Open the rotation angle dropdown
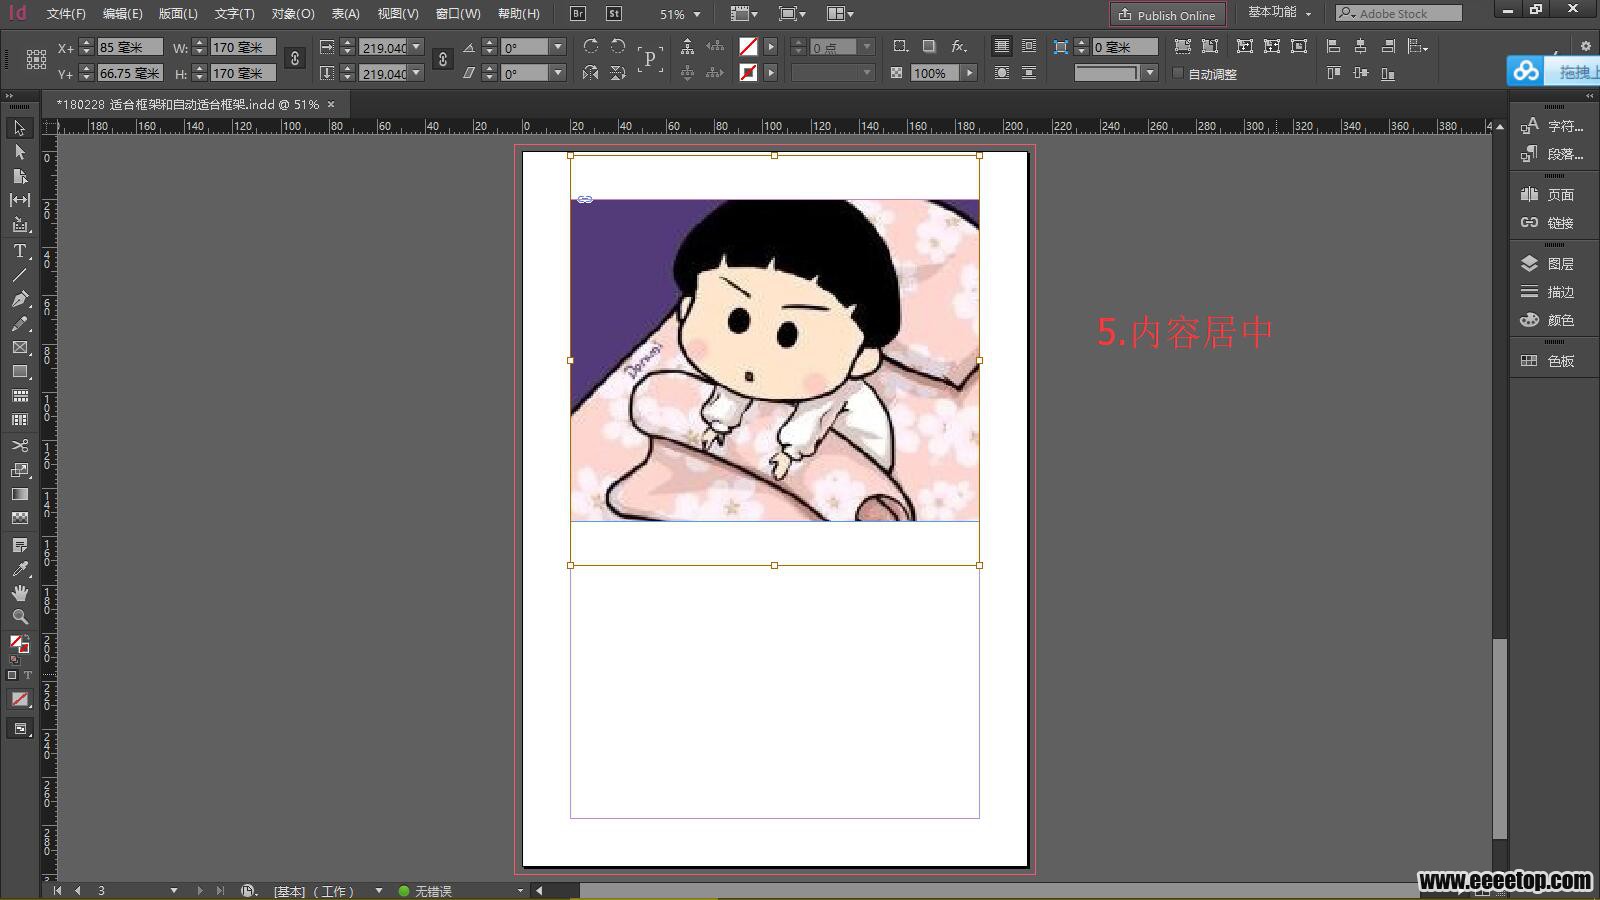 558,47
